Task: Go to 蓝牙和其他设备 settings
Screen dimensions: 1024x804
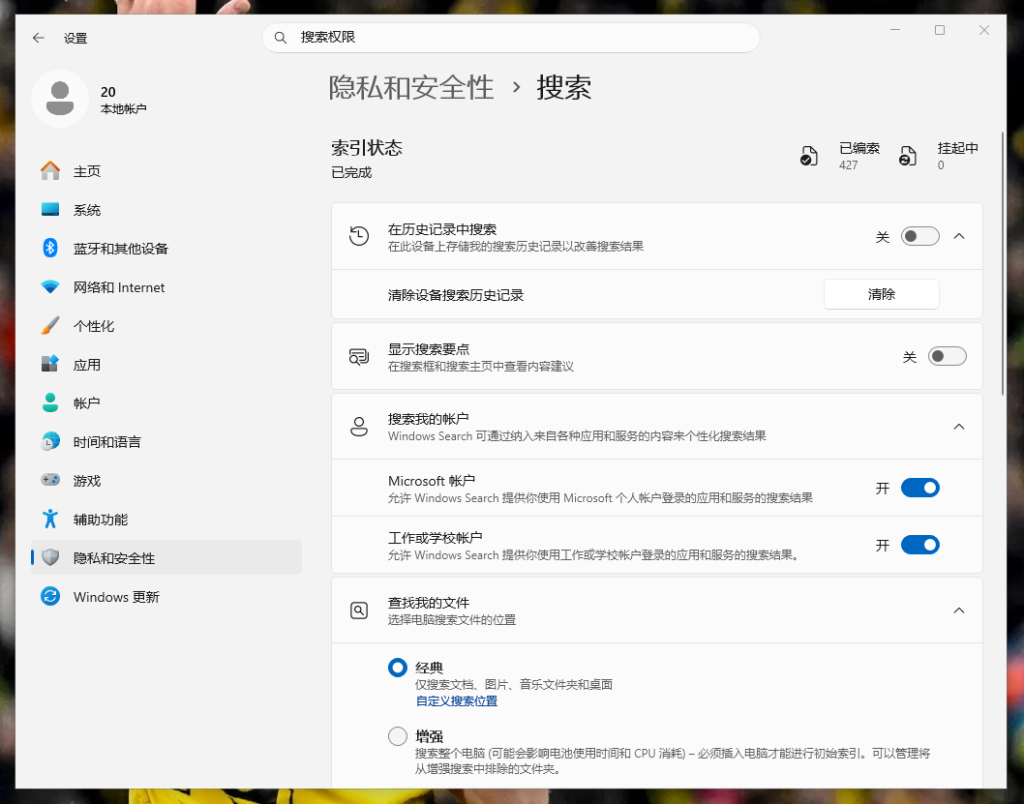Action: (x=167, y=248)
